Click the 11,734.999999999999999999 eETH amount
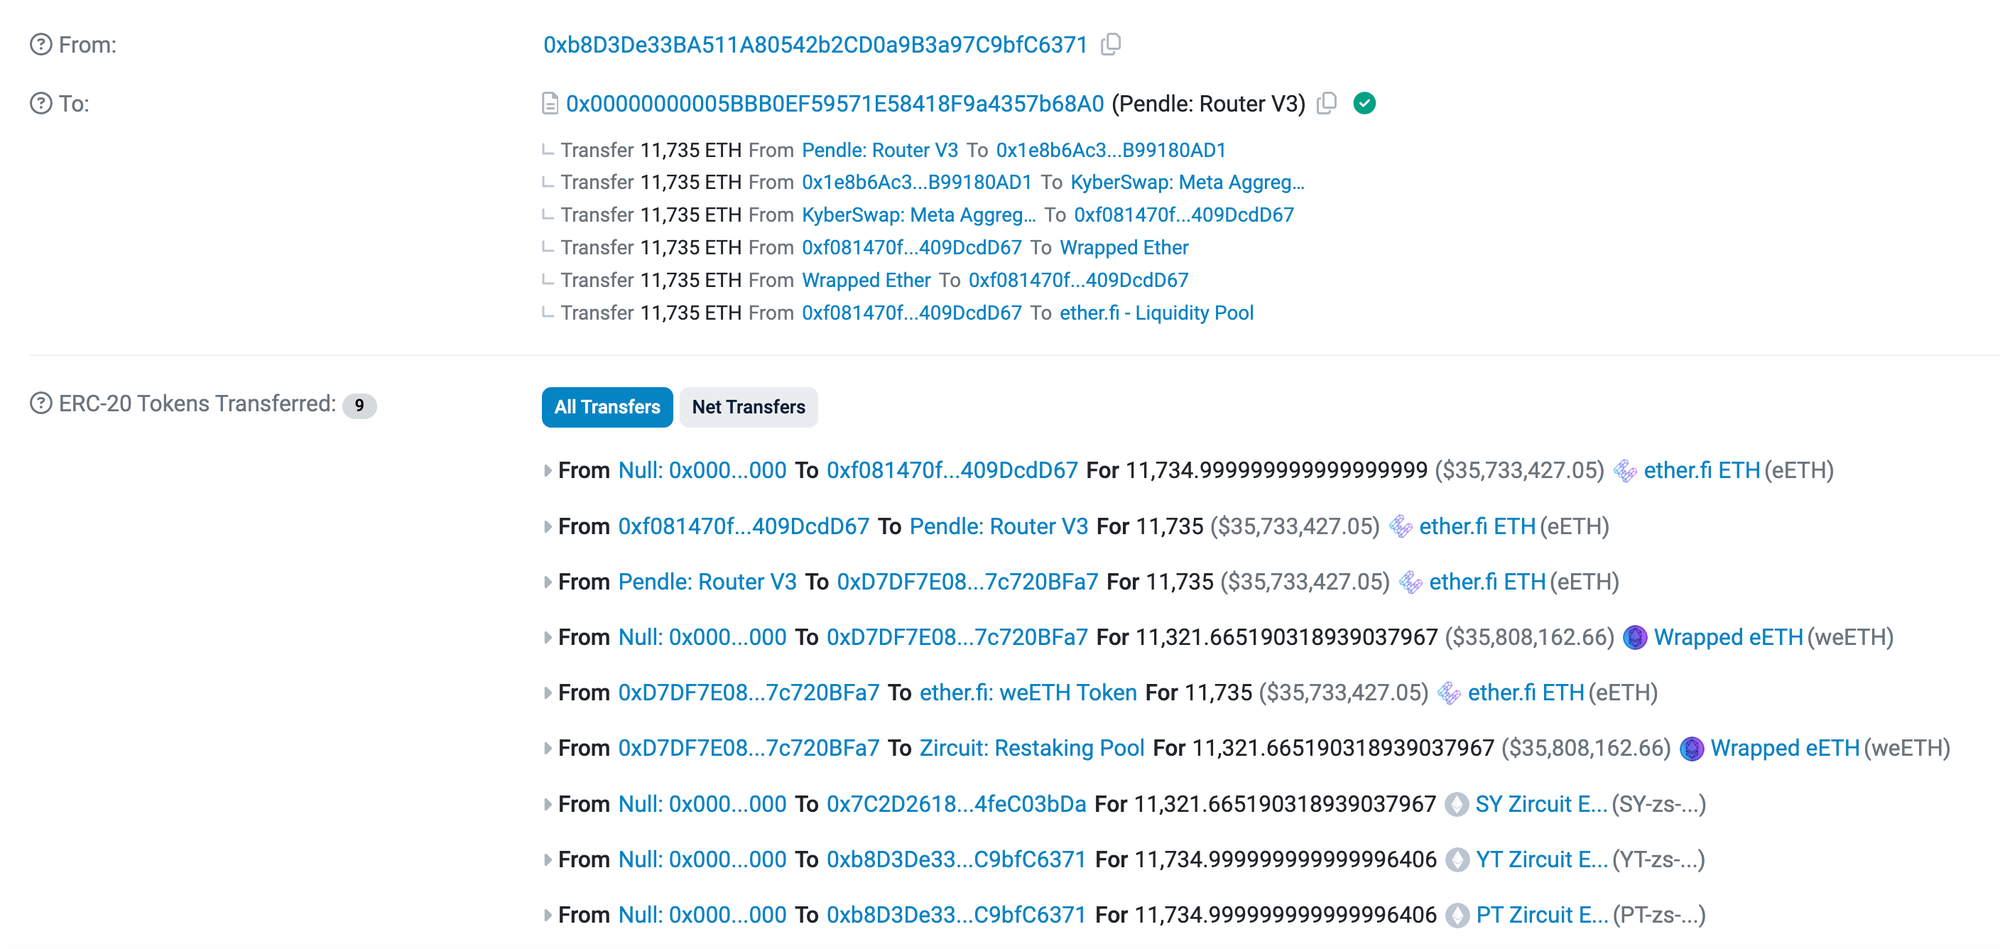This screenshot has width=2000, height=949. pyautogui.click(x=1277, y=471)
